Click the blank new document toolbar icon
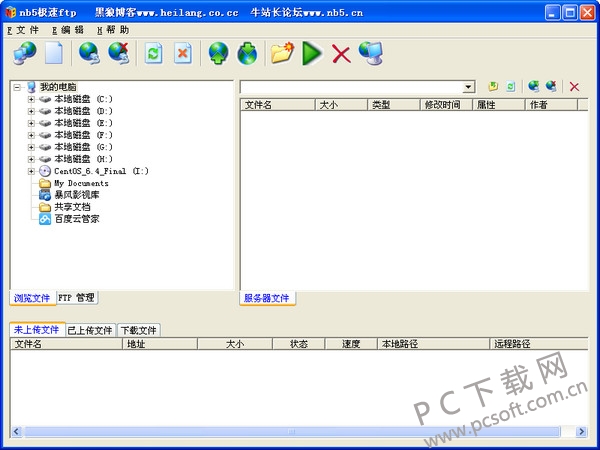600x450 pixels. [x=54, y=53]
